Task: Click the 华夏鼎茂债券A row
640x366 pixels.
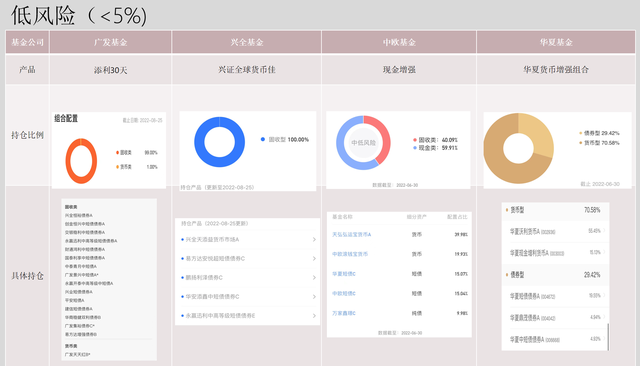Action: click(x=555, y=317)
